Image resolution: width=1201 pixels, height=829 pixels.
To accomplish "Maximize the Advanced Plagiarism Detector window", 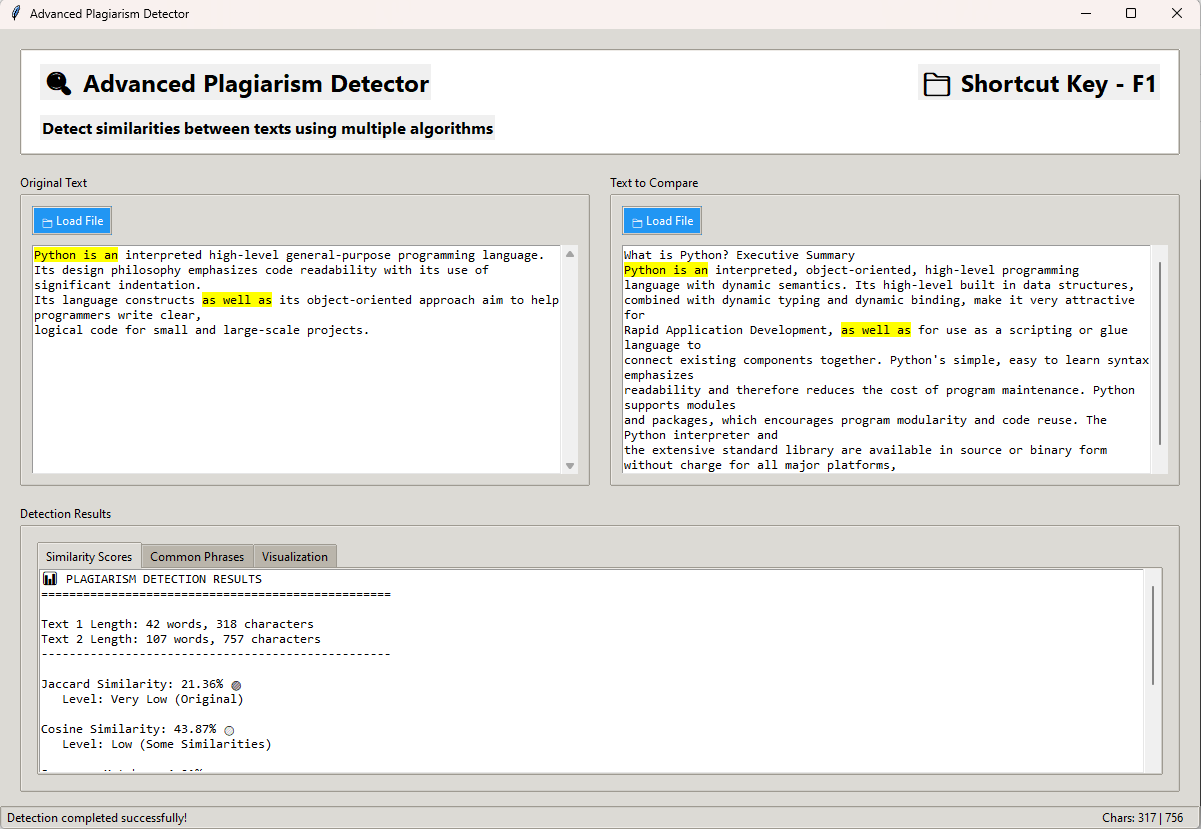I will [1131, 14].
